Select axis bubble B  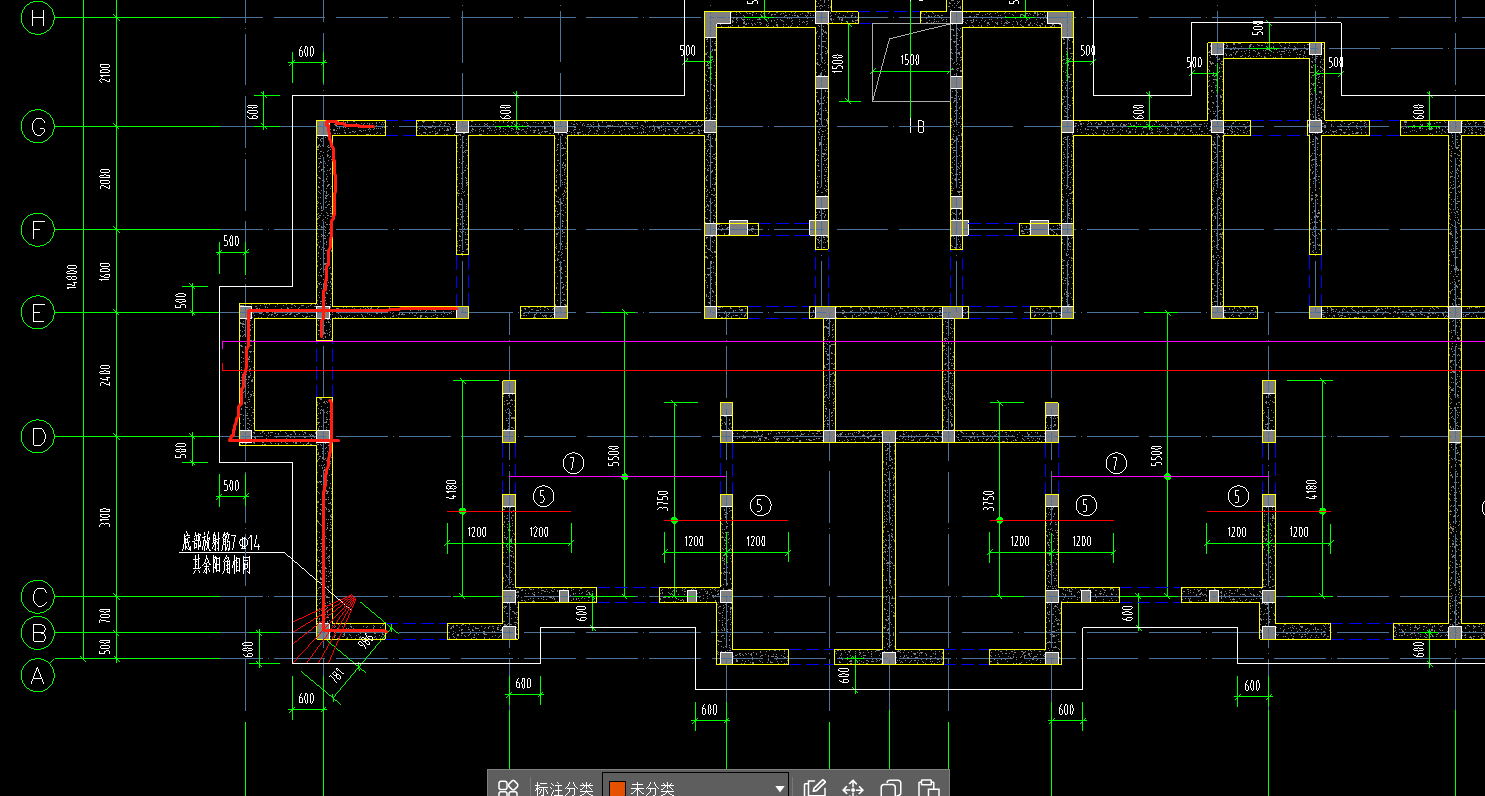pyautogui.click(x=38, y=633)
